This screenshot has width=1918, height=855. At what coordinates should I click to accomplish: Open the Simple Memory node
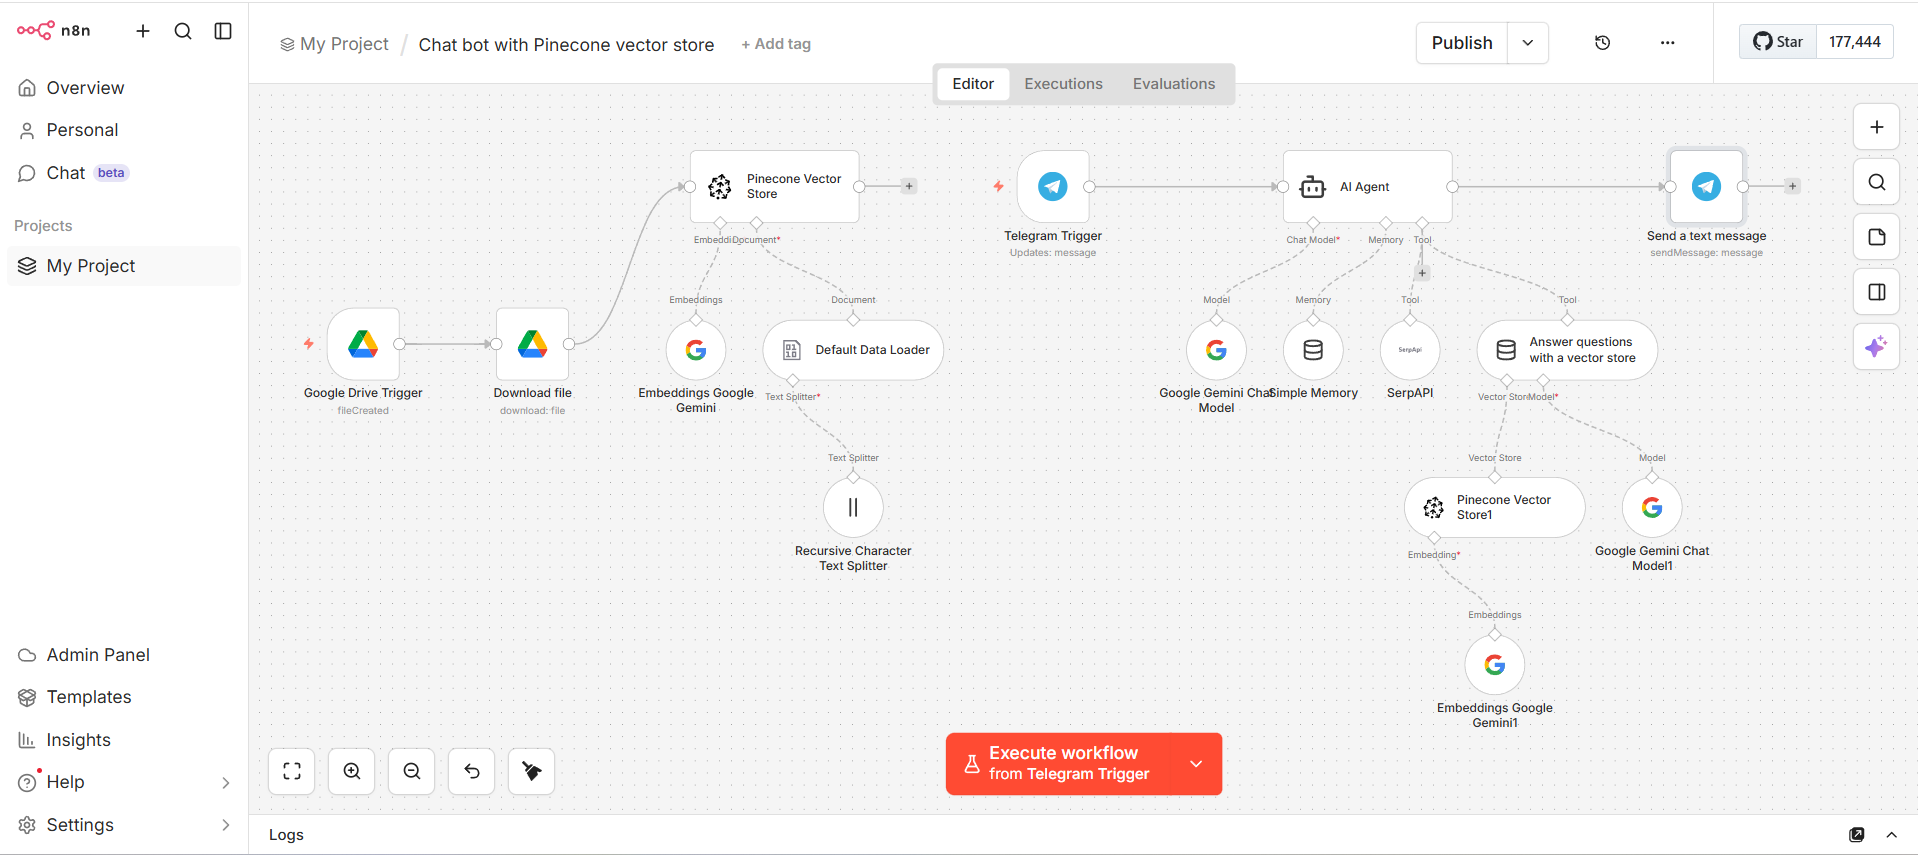point(1313,350)
